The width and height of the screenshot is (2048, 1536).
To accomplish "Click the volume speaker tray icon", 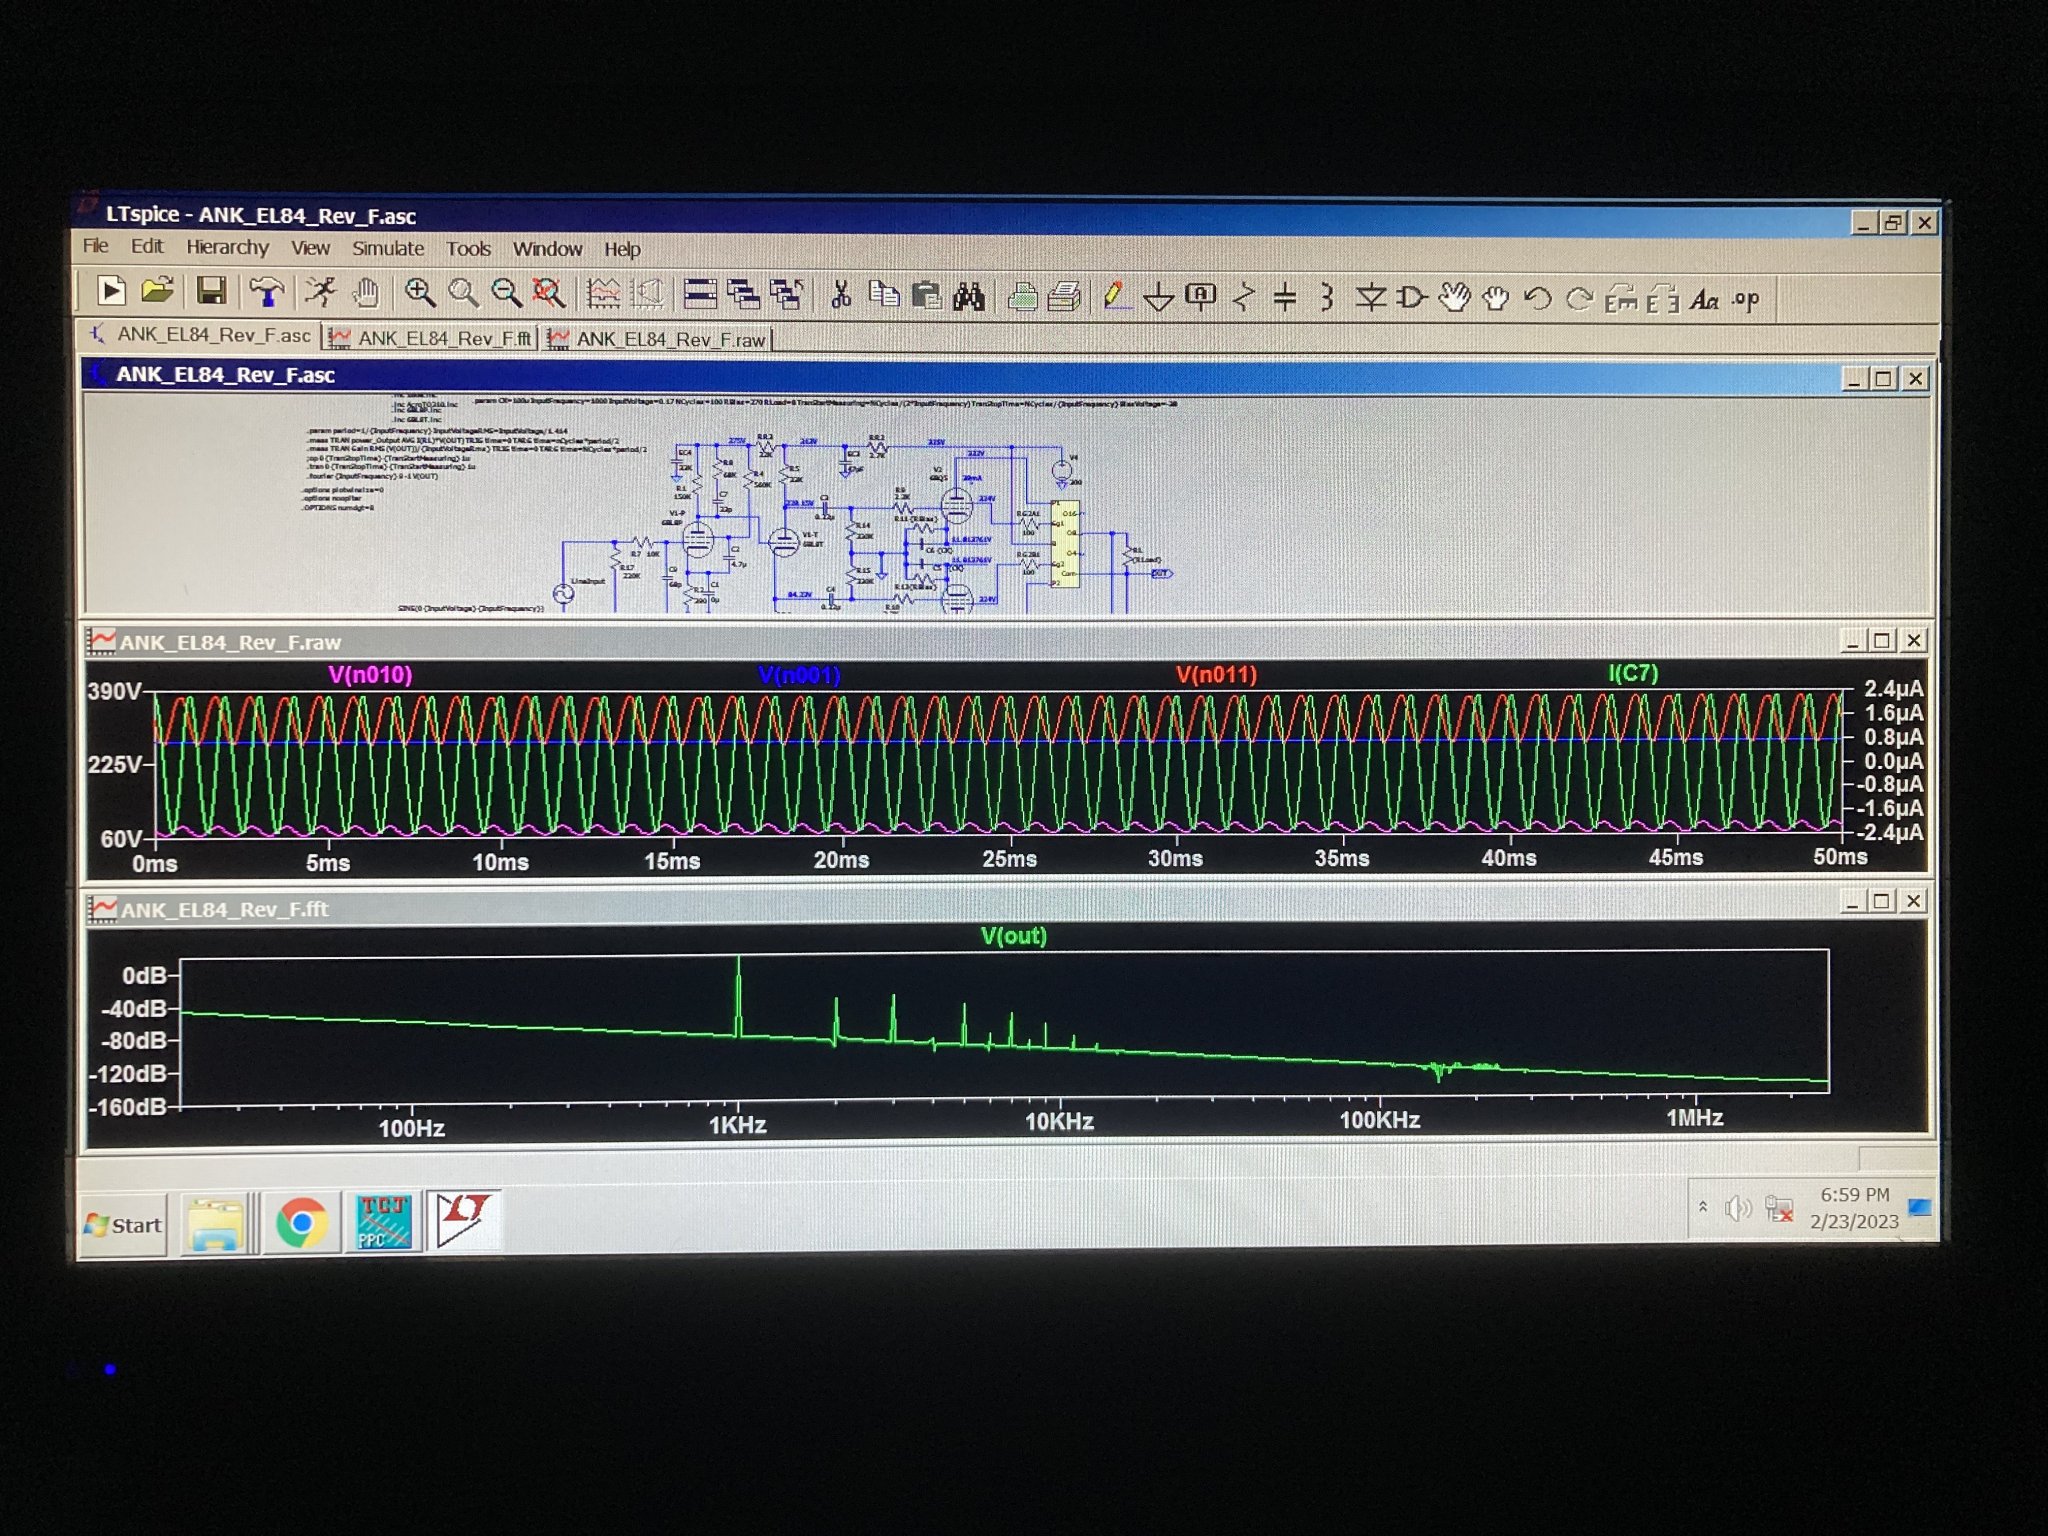I will (1738, 1209).
